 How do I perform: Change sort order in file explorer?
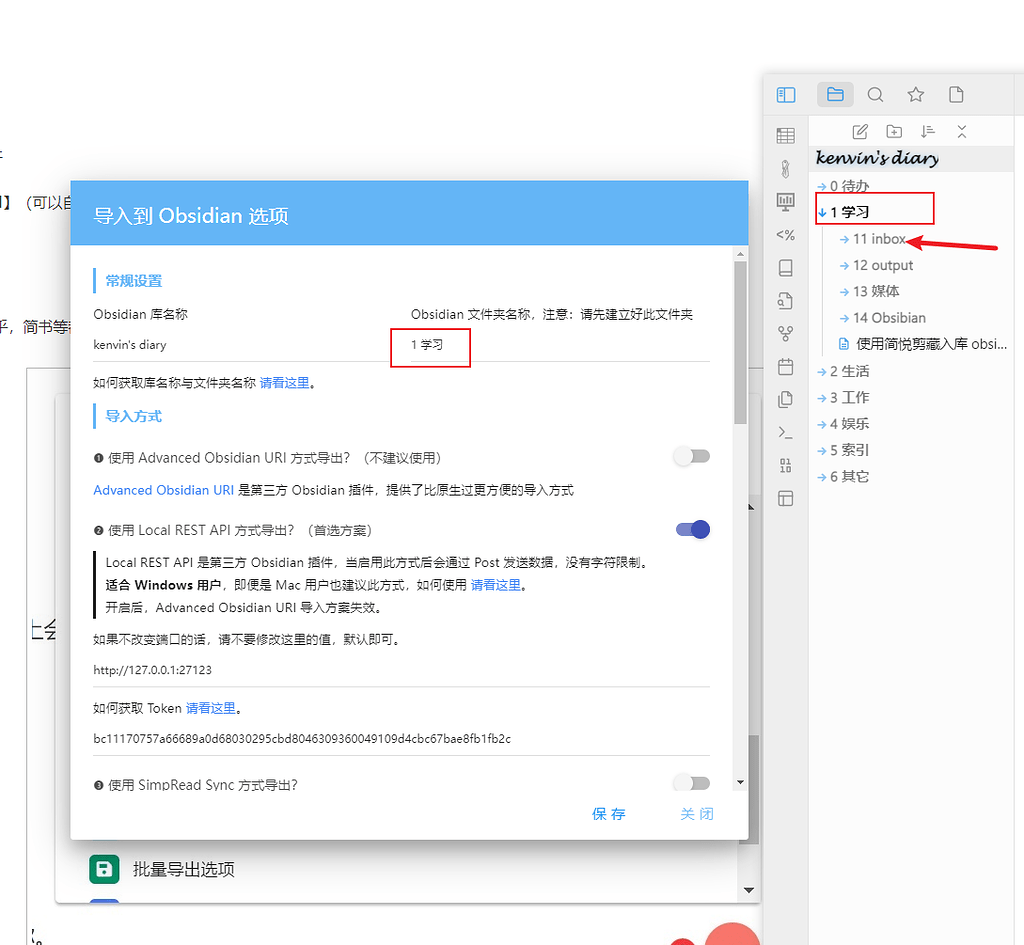(x=927, y=132)
